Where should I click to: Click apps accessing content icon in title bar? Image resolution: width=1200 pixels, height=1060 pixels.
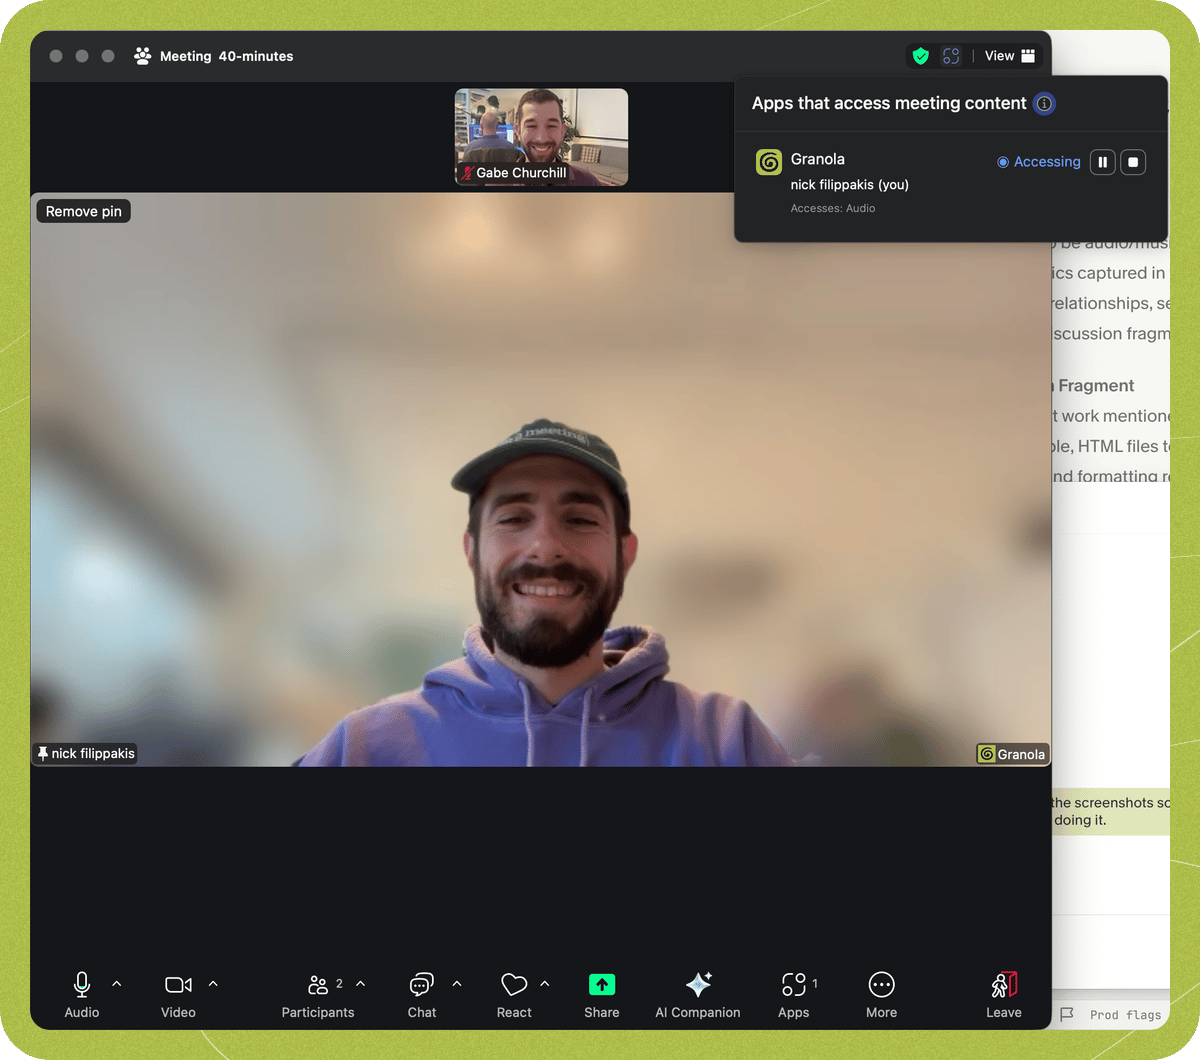[x=951, y=56]
